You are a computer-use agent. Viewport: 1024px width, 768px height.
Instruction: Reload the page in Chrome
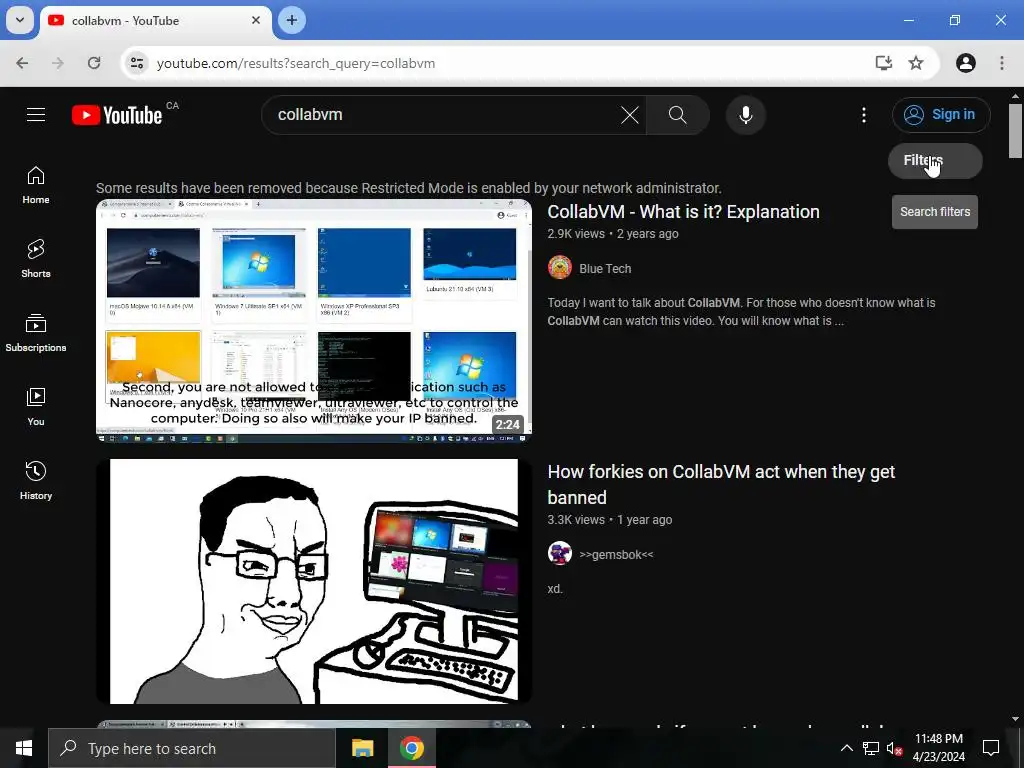pyautogui.click(x=94, y=63)
